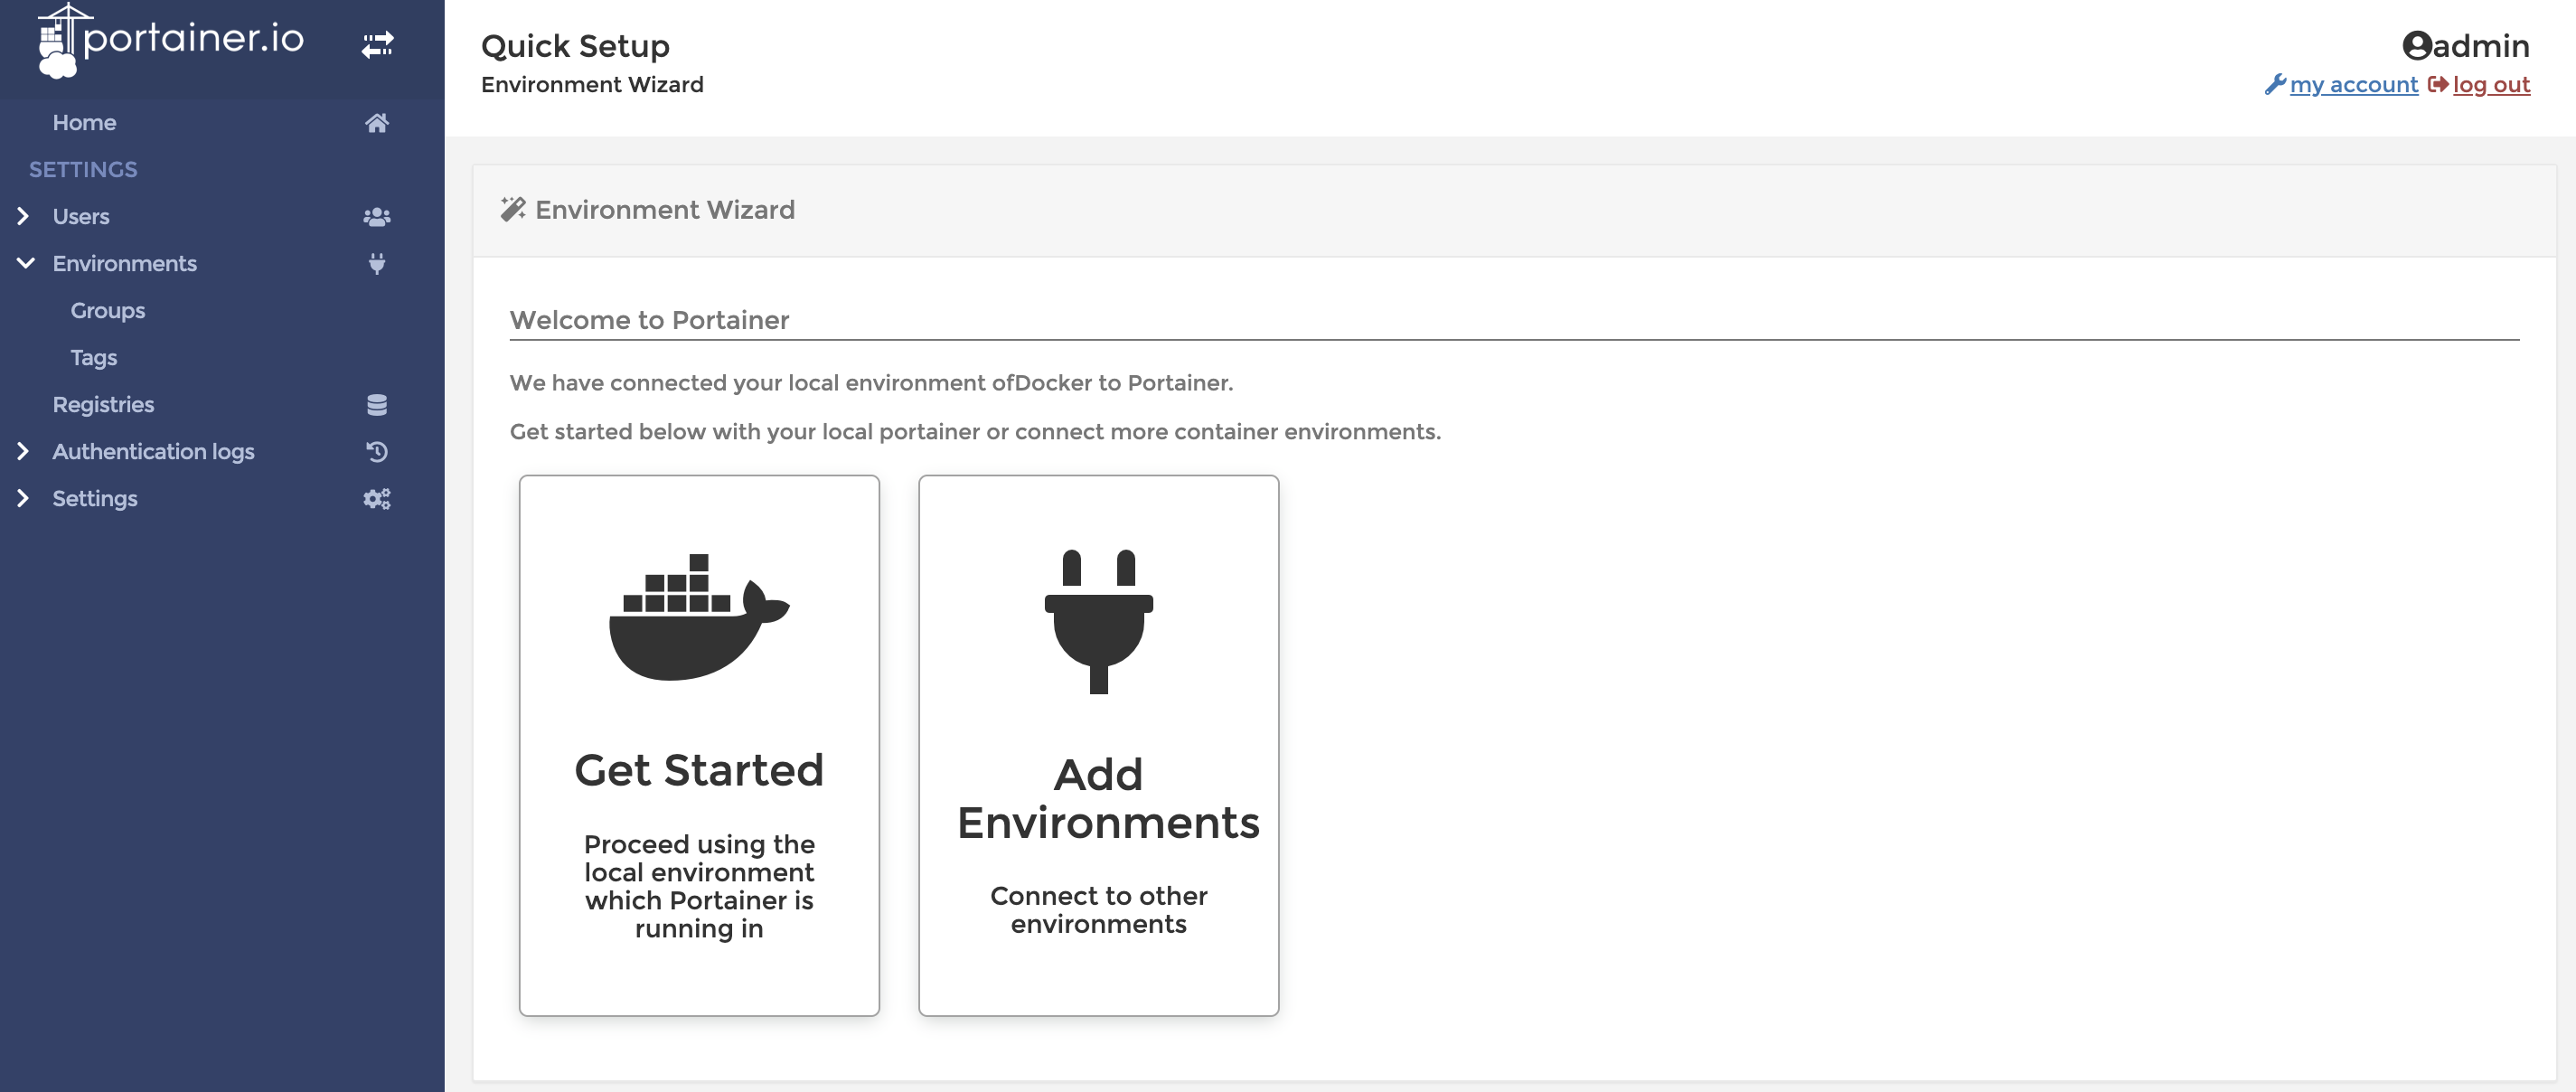Viewport: 2576px width, 1092px height.
Task: Click the large plug icon
Action: tap(1098, 621)
